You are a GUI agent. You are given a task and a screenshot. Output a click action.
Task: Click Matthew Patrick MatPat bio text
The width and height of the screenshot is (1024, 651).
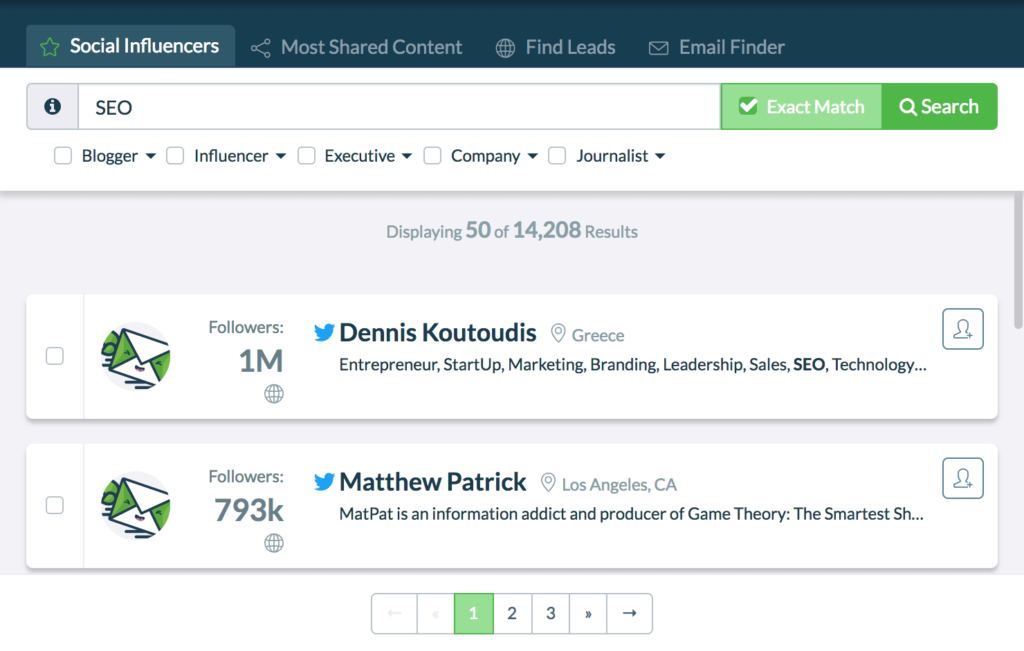tap(632, 514)
